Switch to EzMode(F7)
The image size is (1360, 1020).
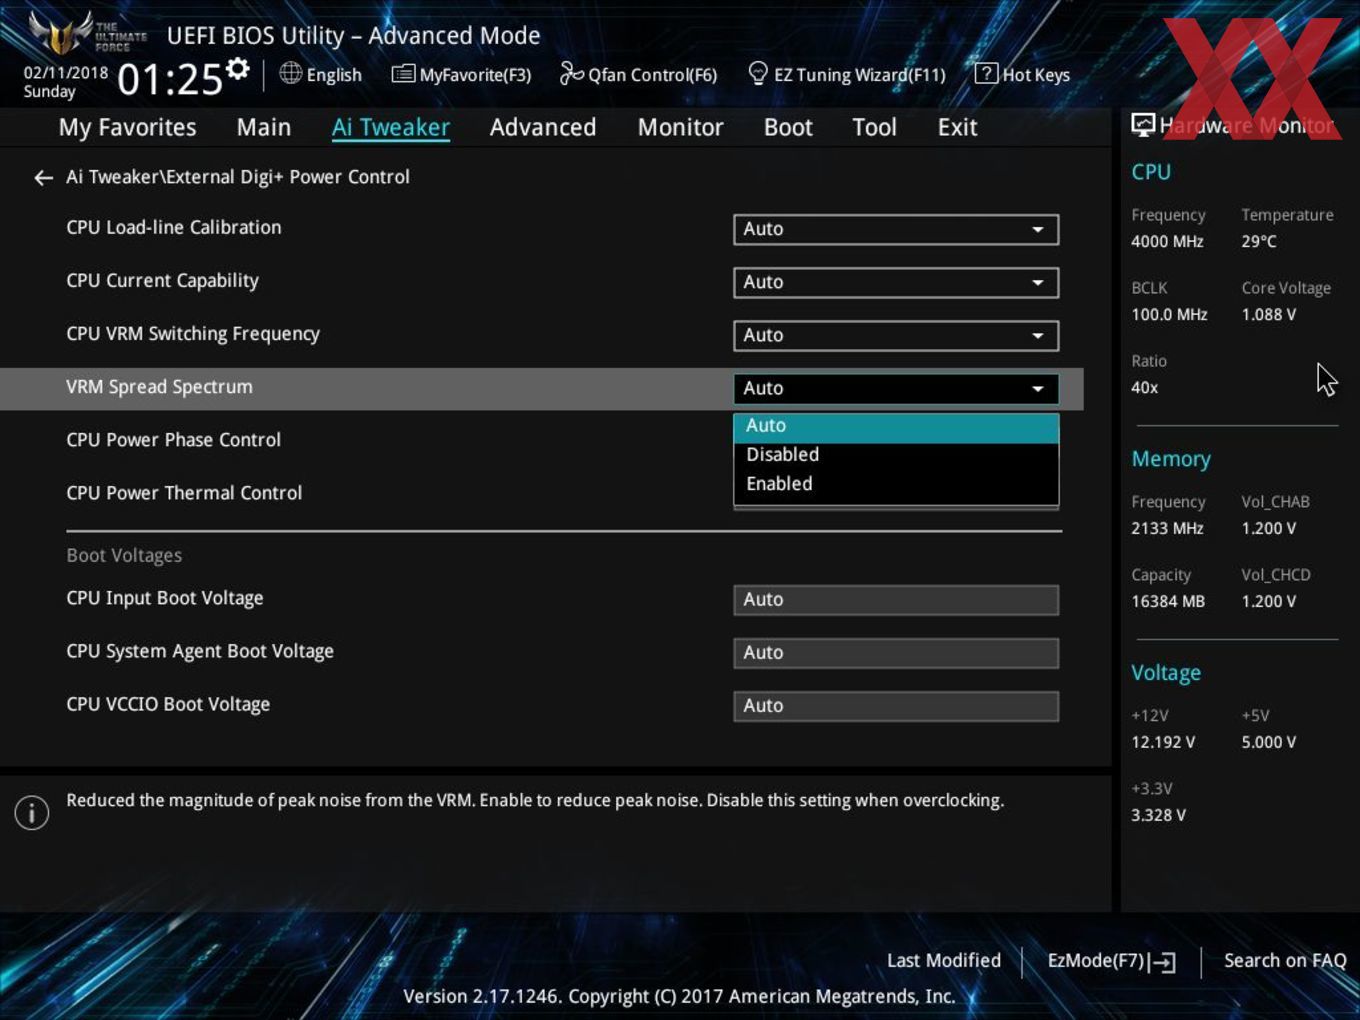point(1111,961)
